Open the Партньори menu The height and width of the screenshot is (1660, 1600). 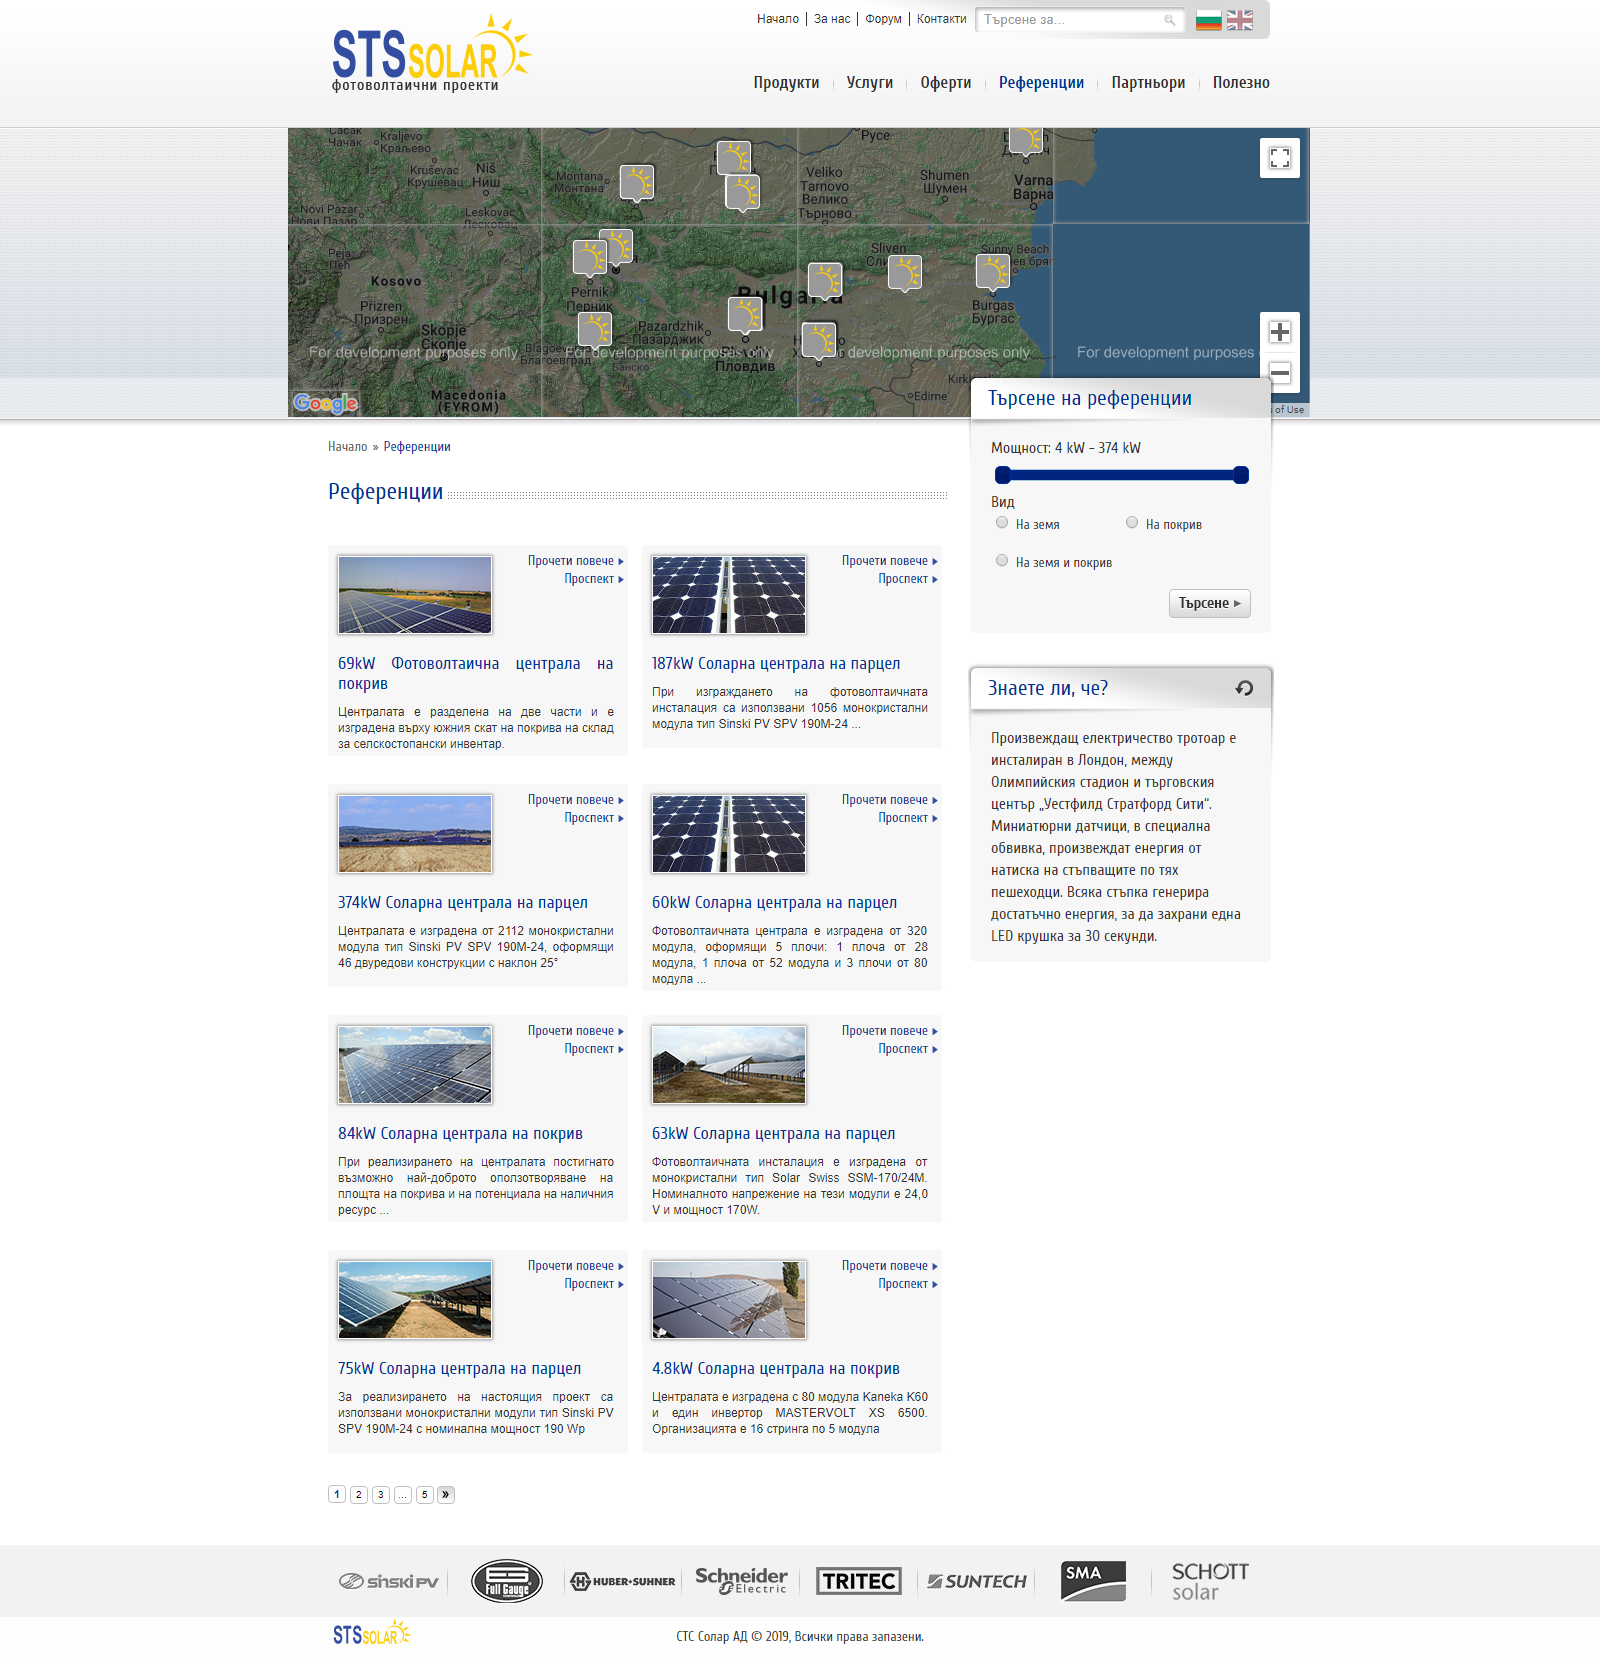coord(1148,83)
